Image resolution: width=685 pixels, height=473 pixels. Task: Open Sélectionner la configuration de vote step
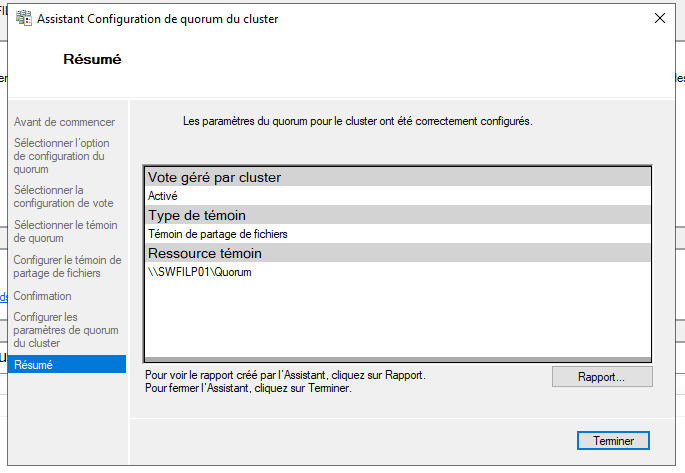63,197
